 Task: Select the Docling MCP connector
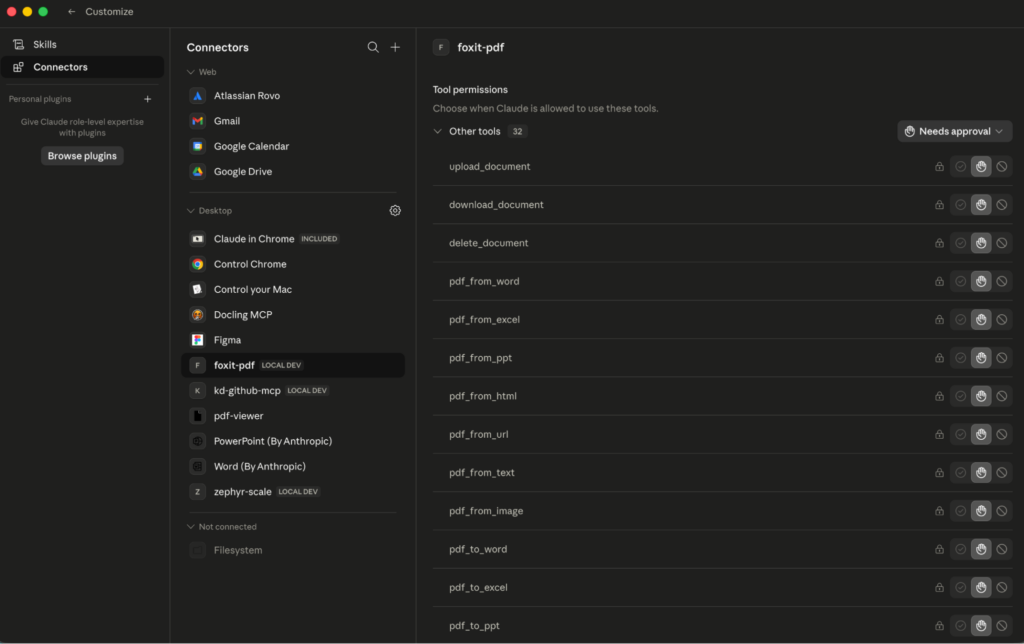point(293,315)
